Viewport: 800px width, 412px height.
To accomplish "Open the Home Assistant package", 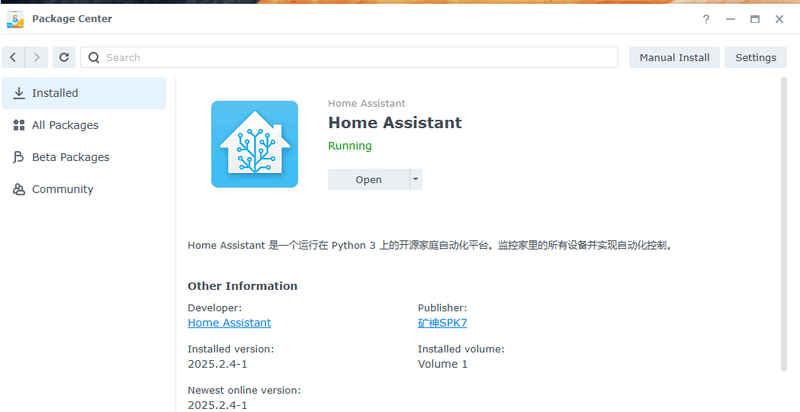I will tap(368, 179).
